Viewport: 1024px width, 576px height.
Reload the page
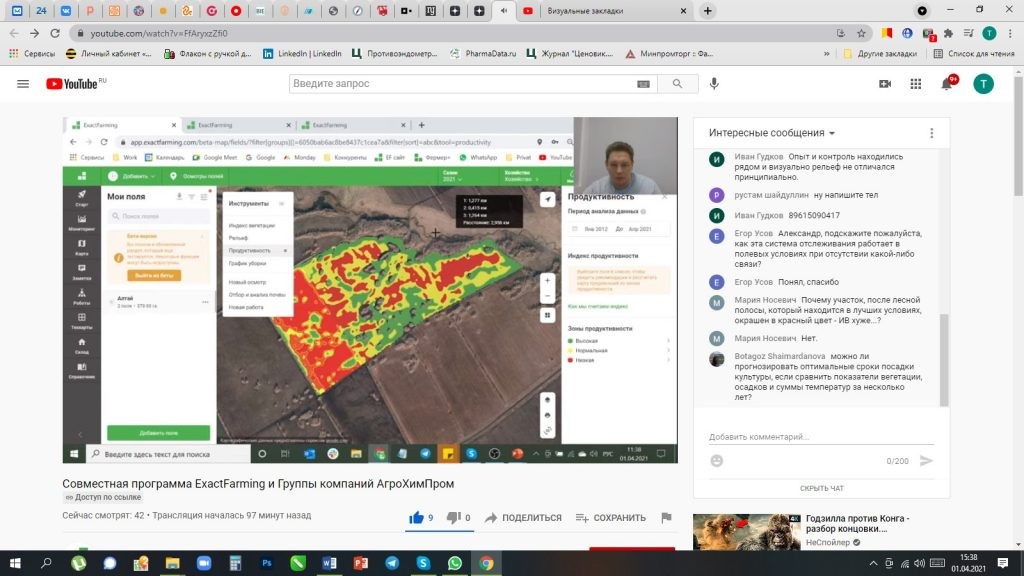click(x=55, y=33)
